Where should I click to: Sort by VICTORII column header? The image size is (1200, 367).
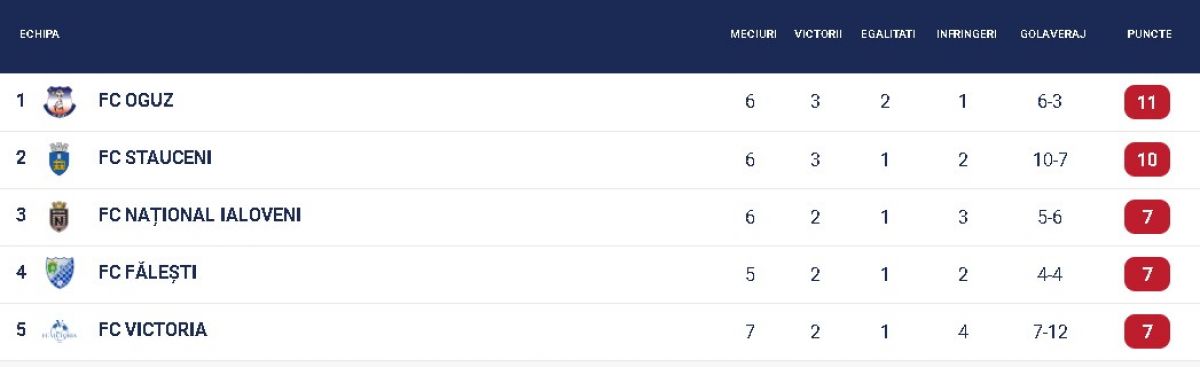[818, 34]
